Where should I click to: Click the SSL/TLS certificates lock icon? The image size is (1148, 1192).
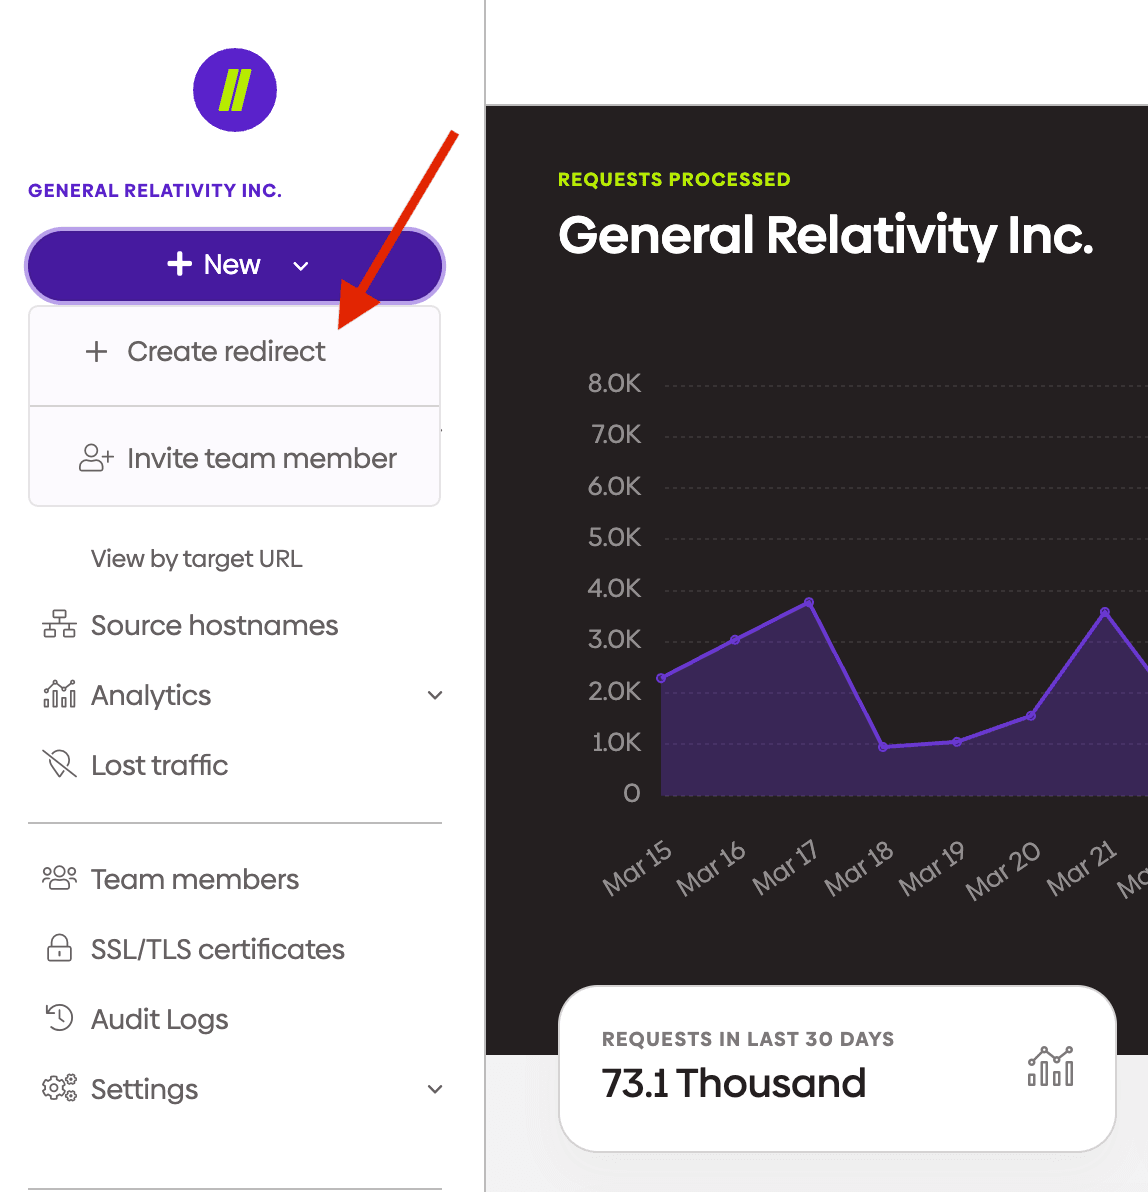(x=60, y=948)
